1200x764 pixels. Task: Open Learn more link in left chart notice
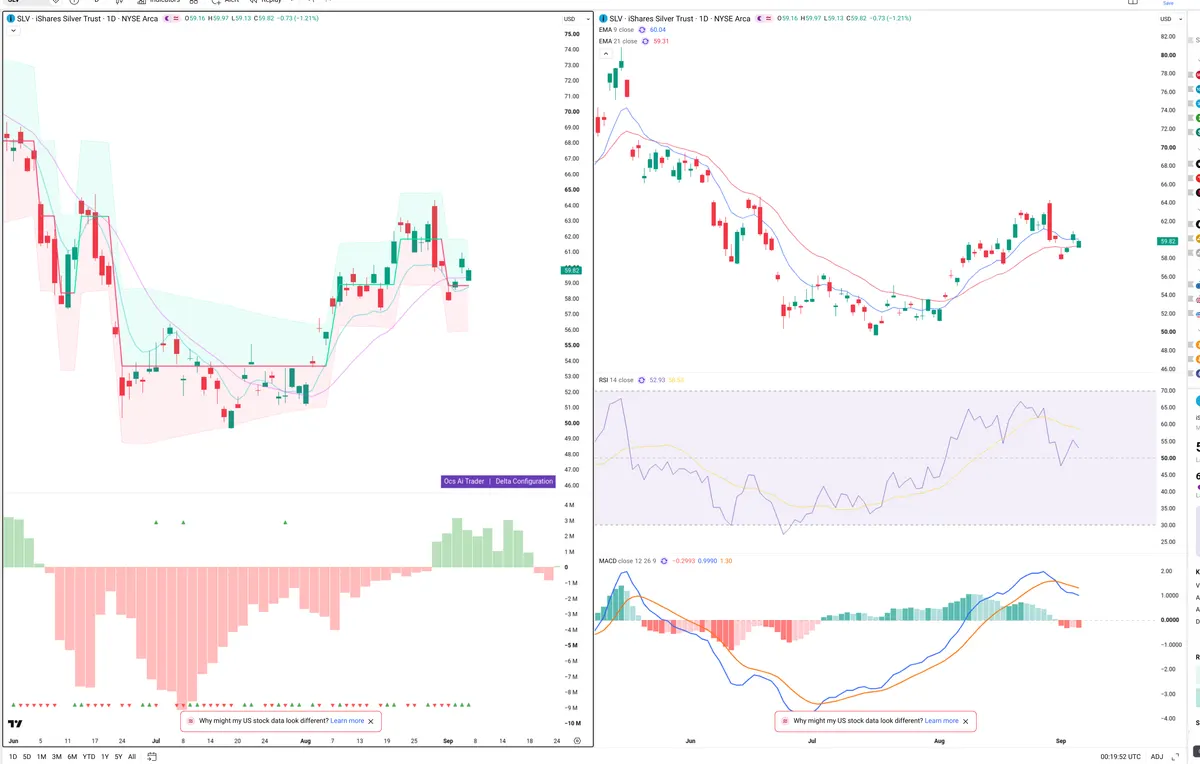pyautogui.click(x=347, y=720)
